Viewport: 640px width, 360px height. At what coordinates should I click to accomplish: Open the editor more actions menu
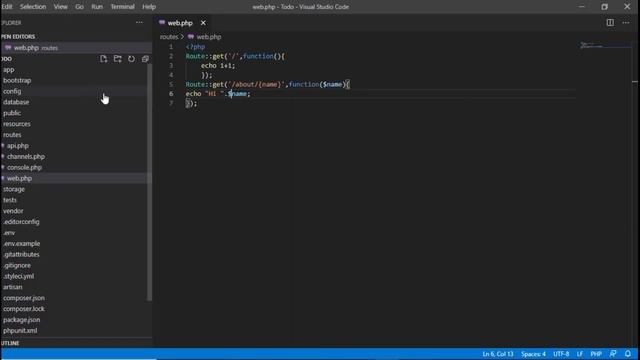(x=626, y=22)
